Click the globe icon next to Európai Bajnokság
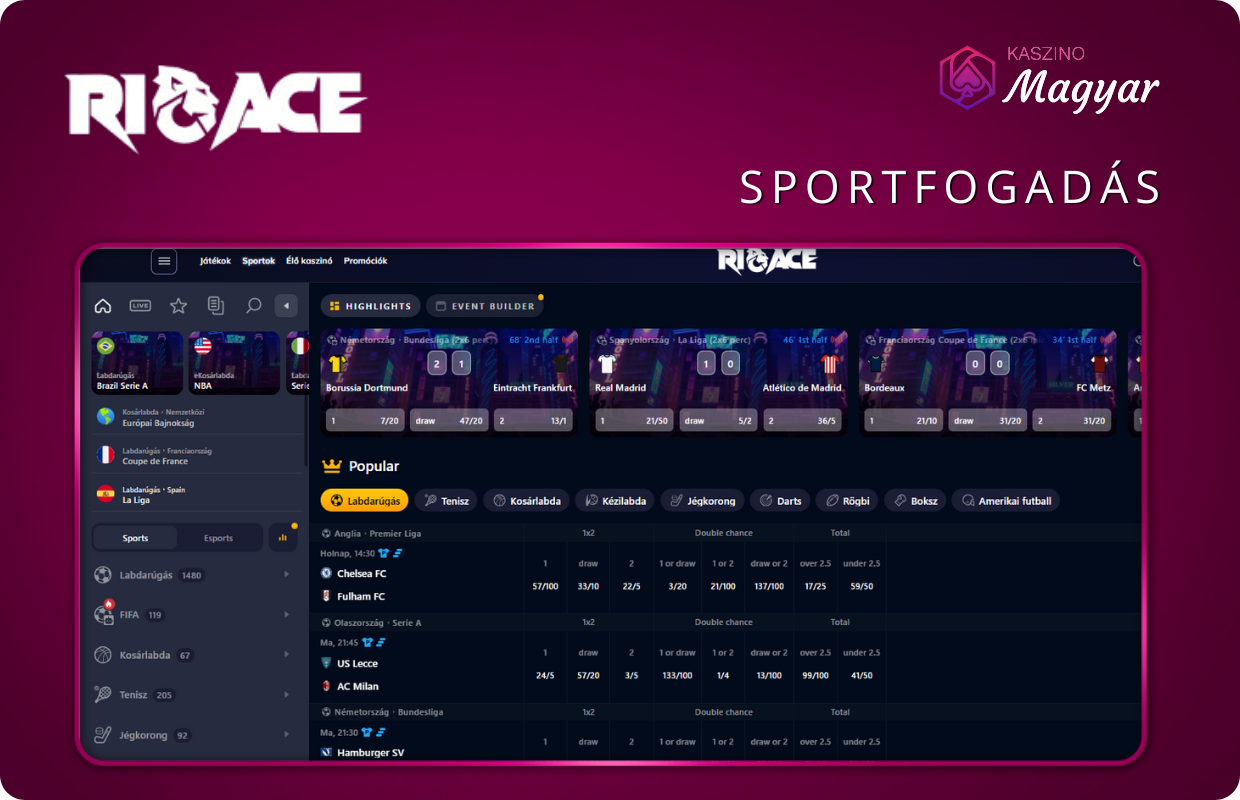1240x800 pixels. pos(106,417)
